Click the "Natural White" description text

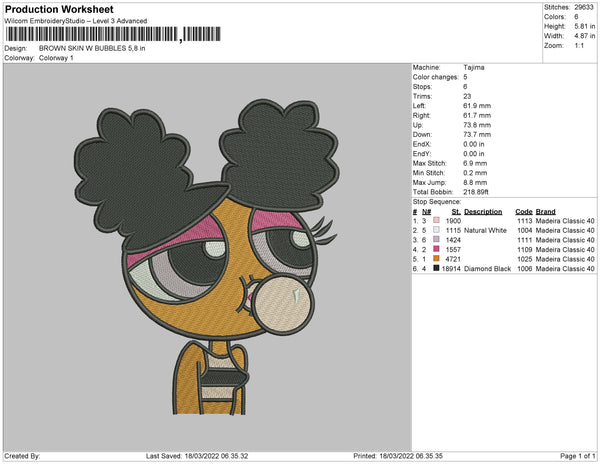[x=485, y=230]
